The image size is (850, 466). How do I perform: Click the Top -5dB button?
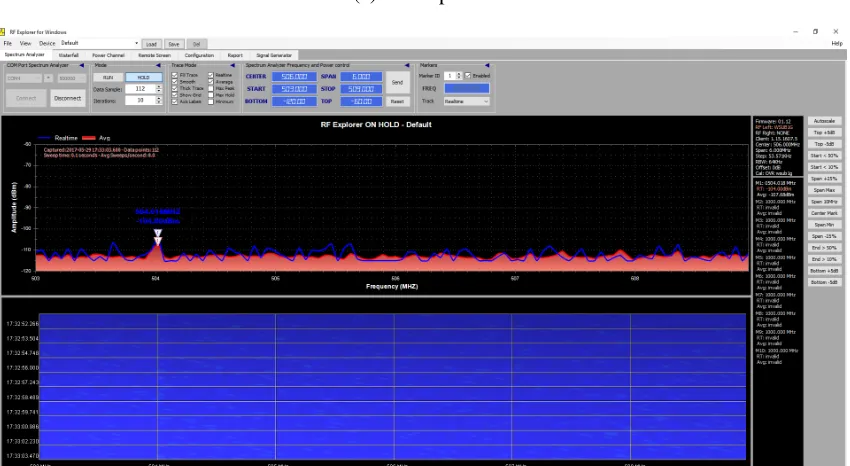pyautogui.click(x=824, y=144)
